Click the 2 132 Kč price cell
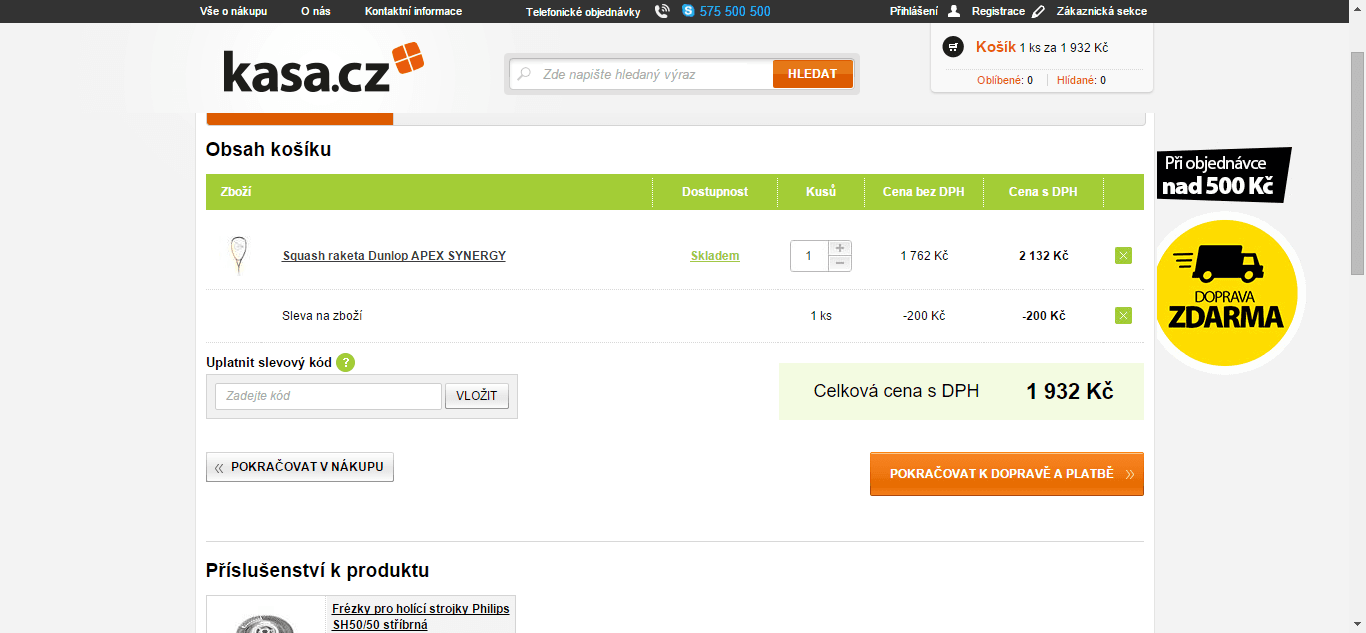 [x=1043, y=256]
